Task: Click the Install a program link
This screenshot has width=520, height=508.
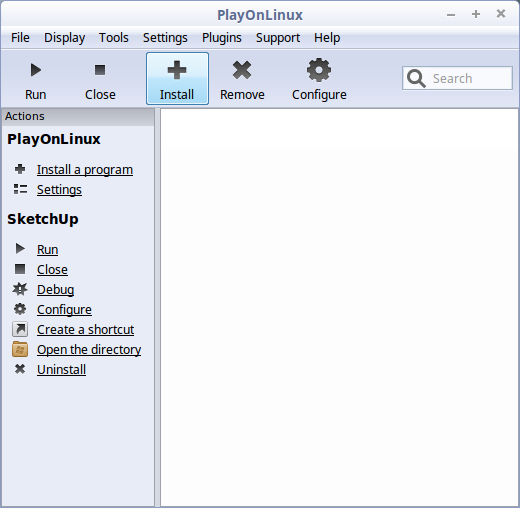Action: click(x=85, y=170)
